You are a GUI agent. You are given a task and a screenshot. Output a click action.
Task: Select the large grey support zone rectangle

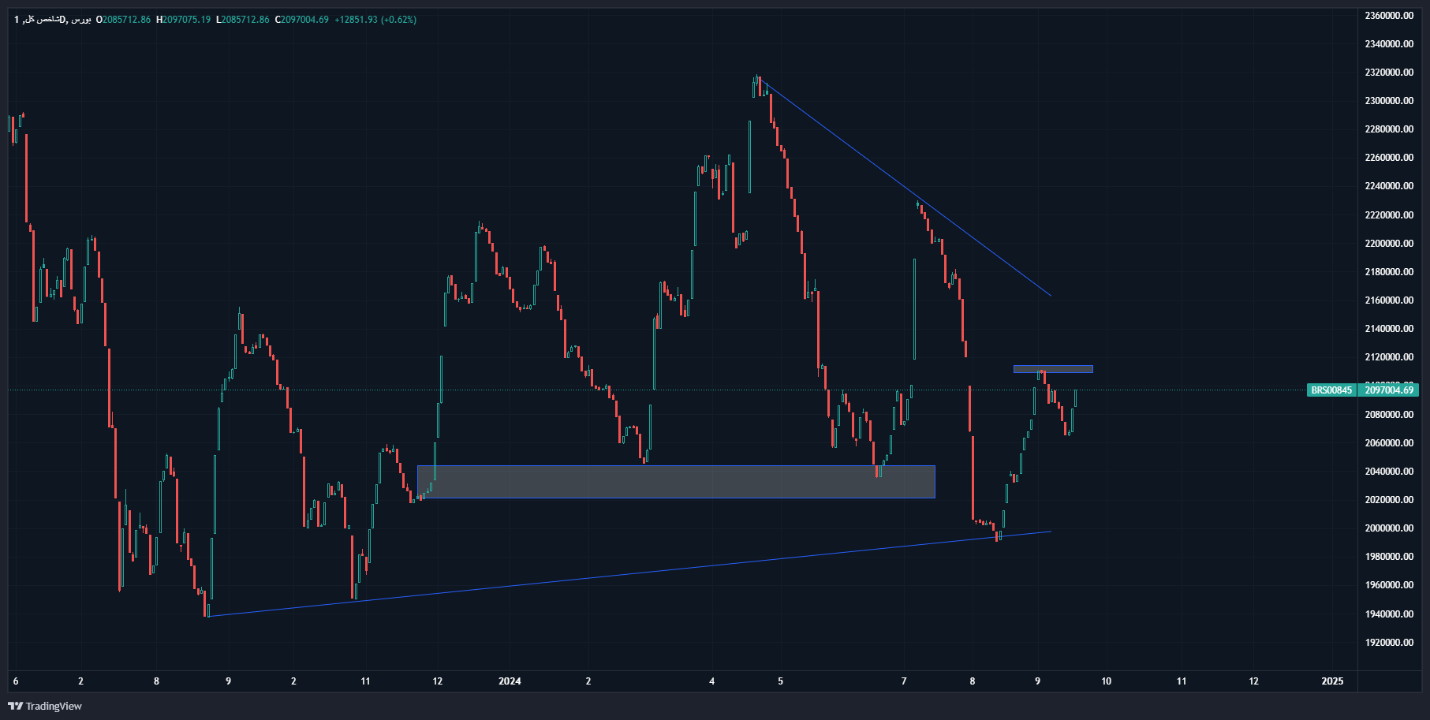(675, 481)
